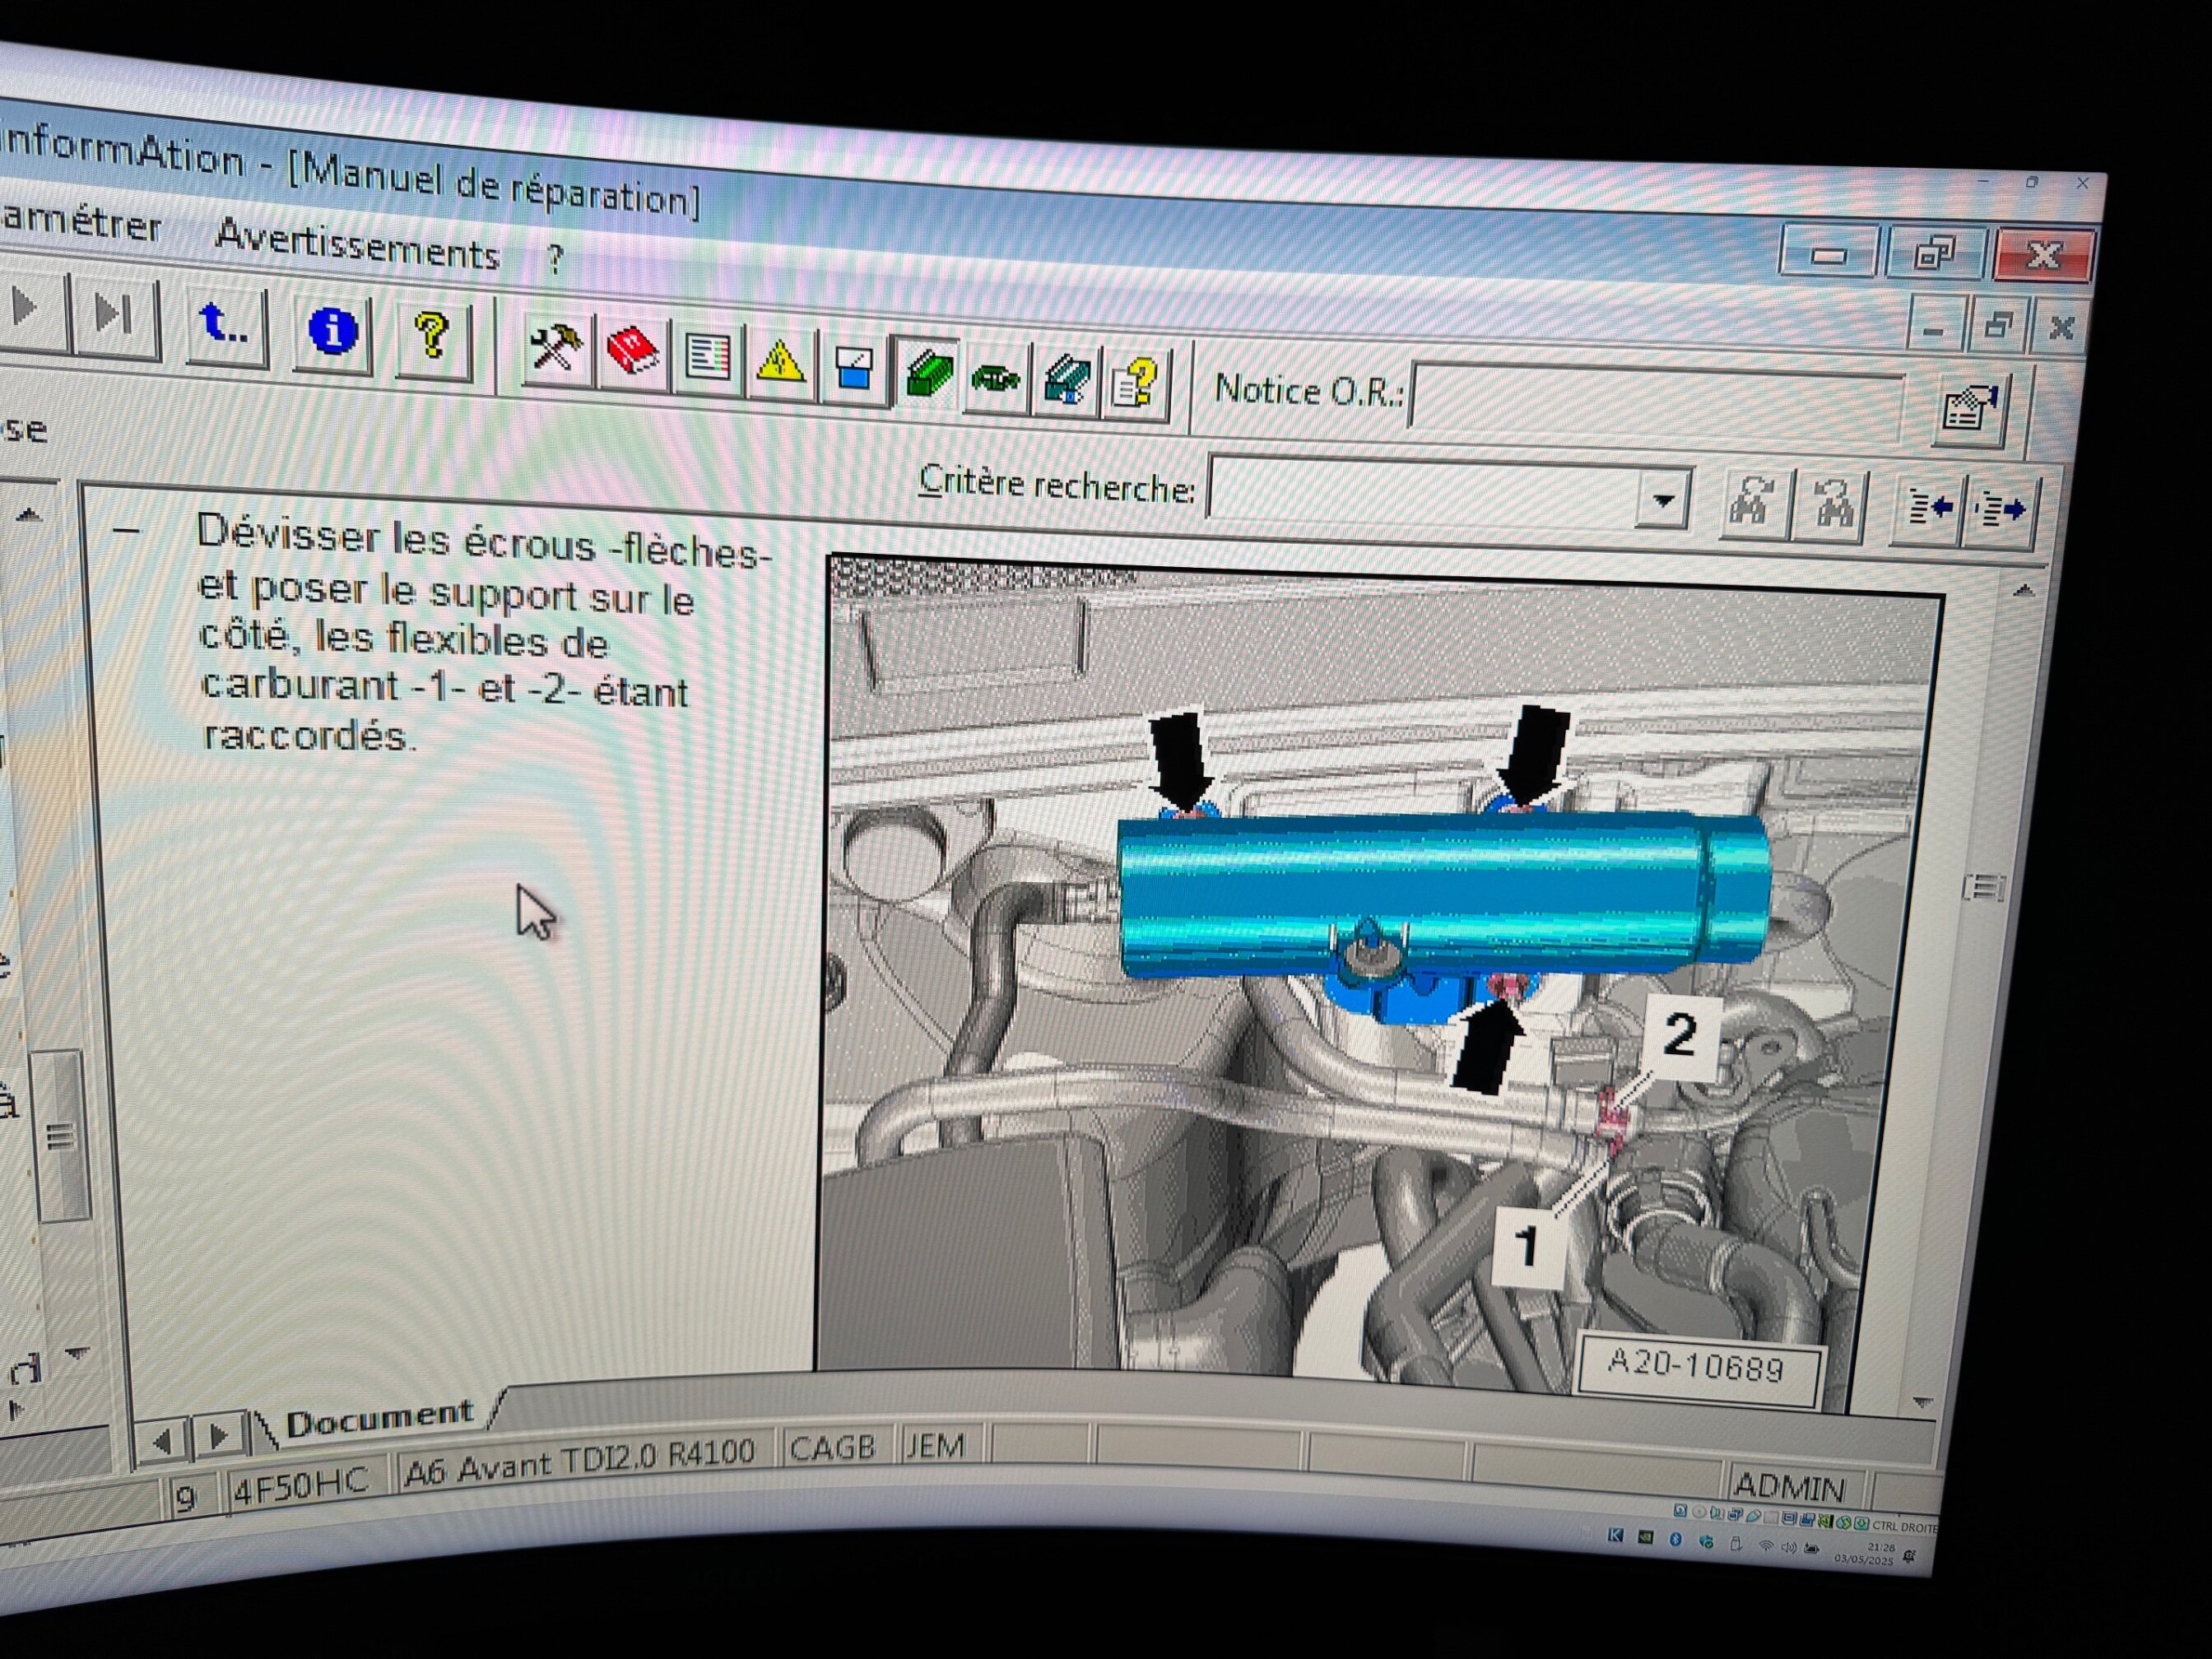The image size is (2212, 1659).
Task: Click the document list page icon
Action: pos(707,358)
